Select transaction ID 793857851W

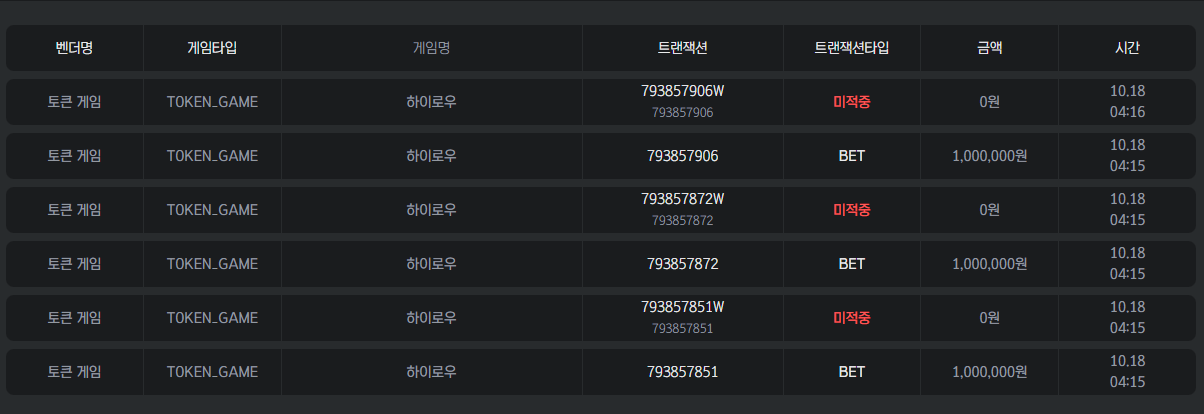coord(682,307)
